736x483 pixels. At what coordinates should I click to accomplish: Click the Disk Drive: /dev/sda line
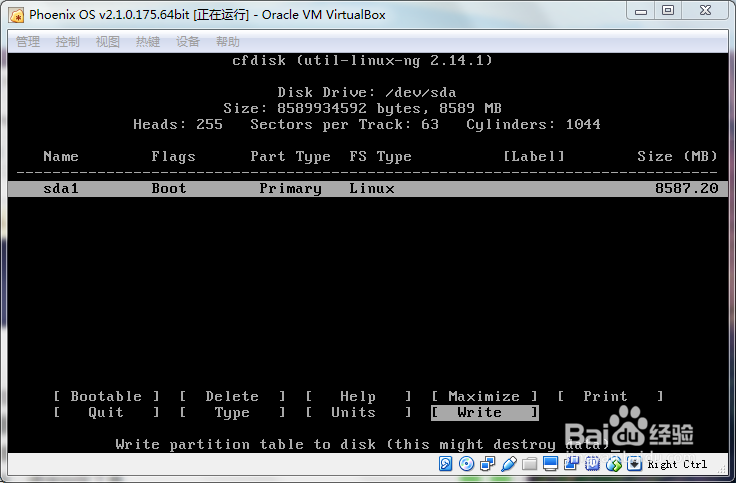(x=367, y=92)
